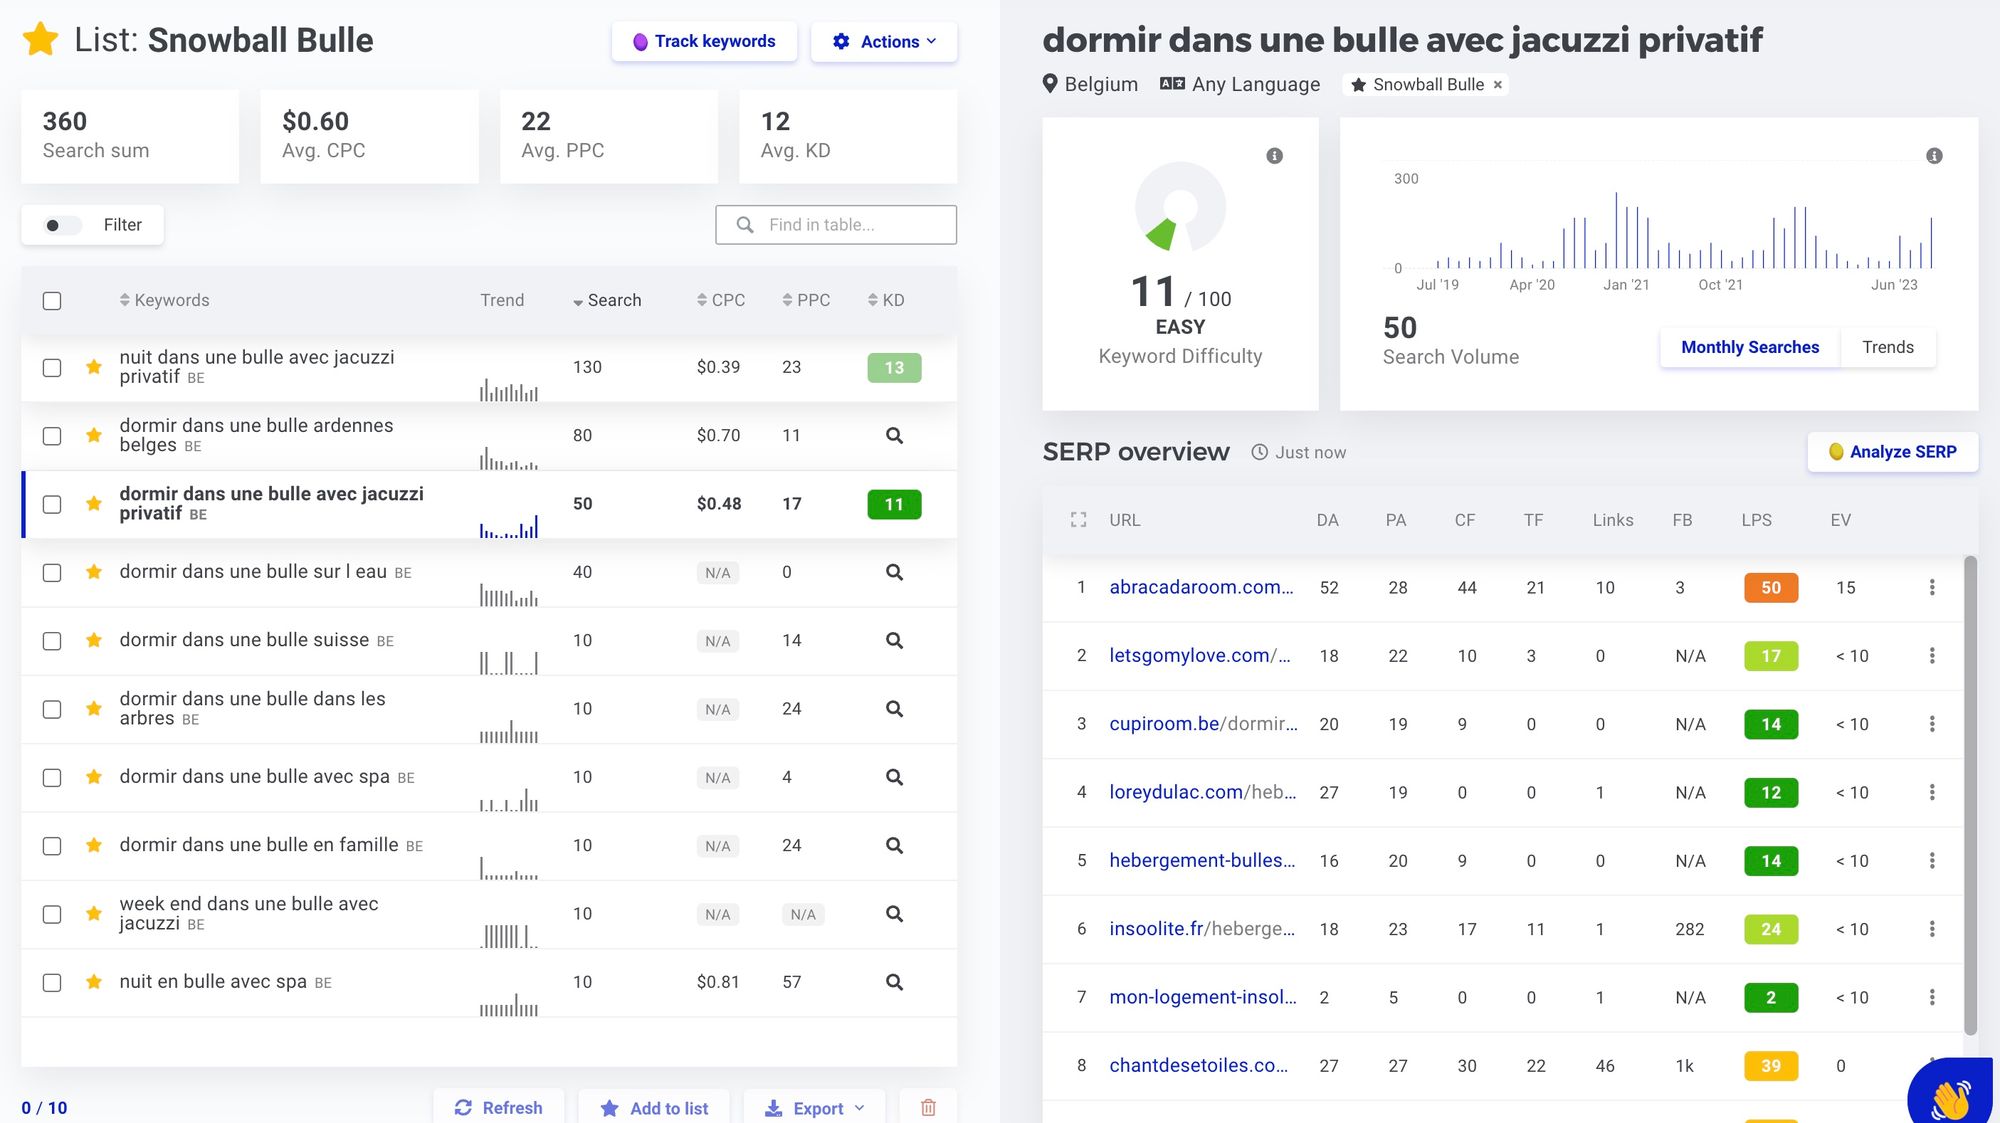Toggle the Filter switch
Screen dimensions: 2000x1123
[x=62, y=225]
